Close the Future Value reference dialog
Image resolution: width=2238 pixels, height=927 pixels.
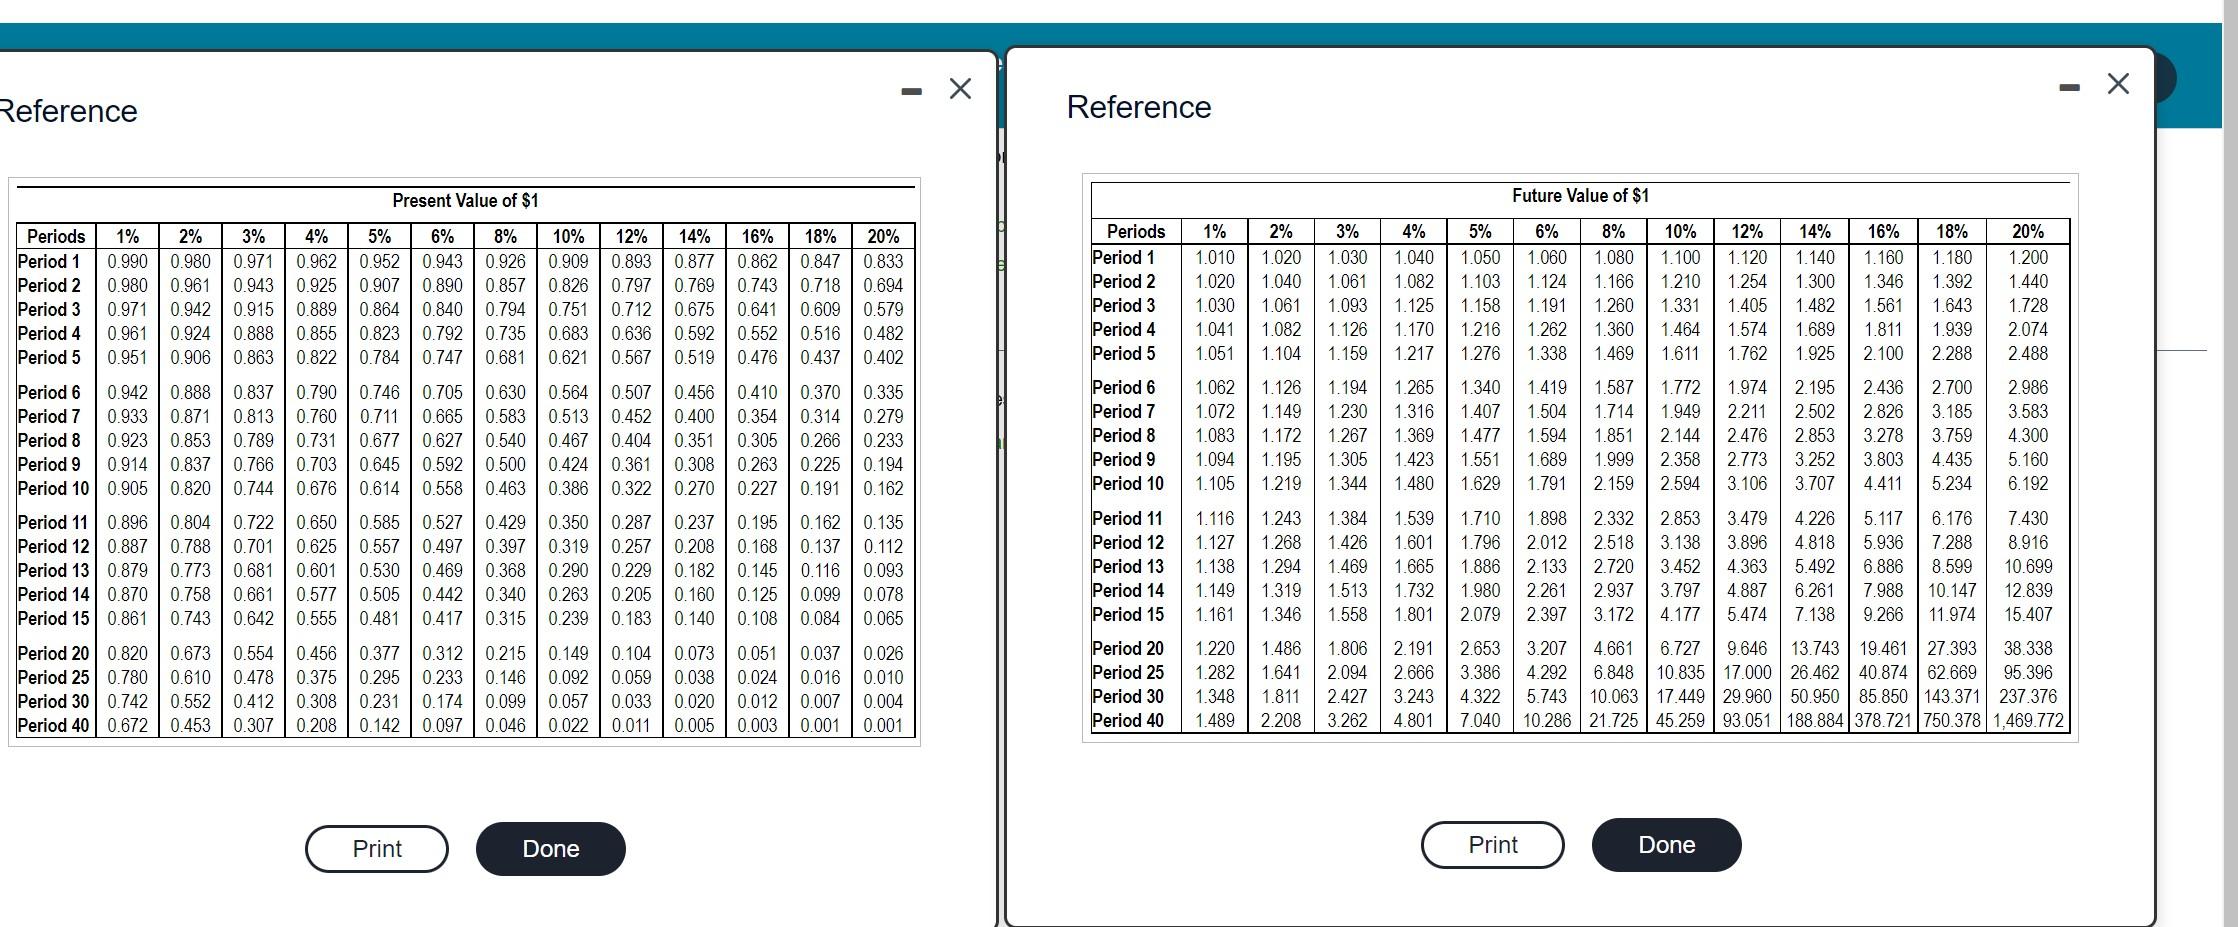click(x=2118, y=84)
